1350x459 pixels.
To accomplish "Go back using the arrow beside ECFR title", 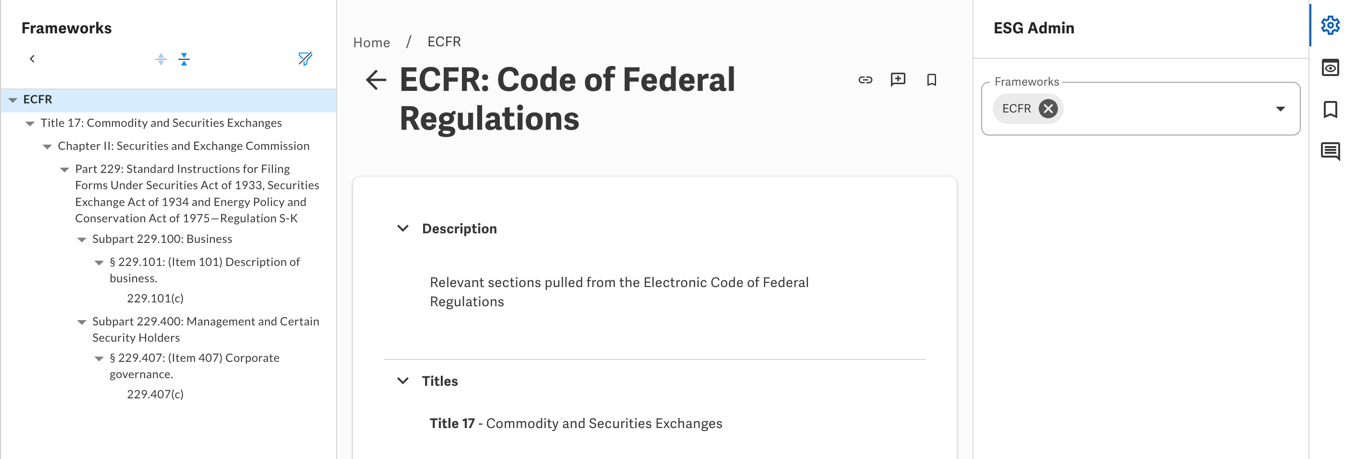I will point(376,80).
